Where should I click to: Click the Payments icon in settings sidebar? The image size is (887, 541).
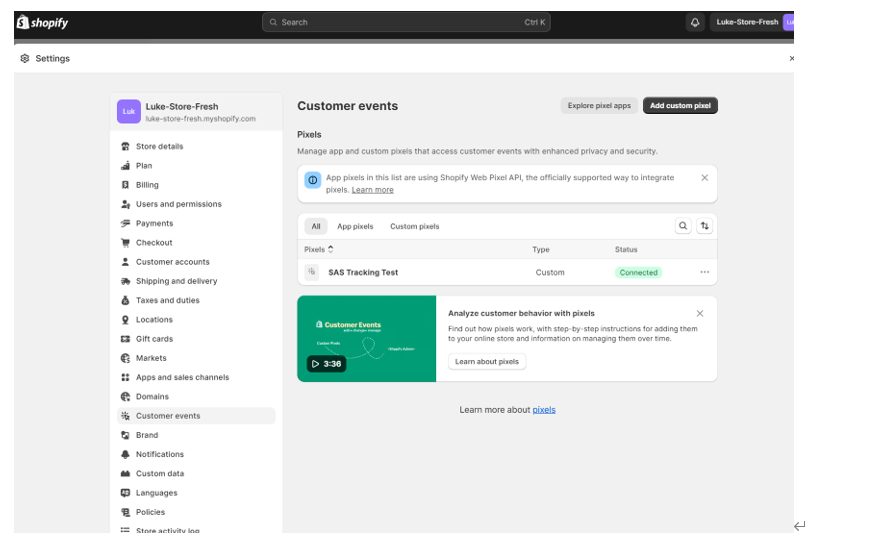coord(126,224)
